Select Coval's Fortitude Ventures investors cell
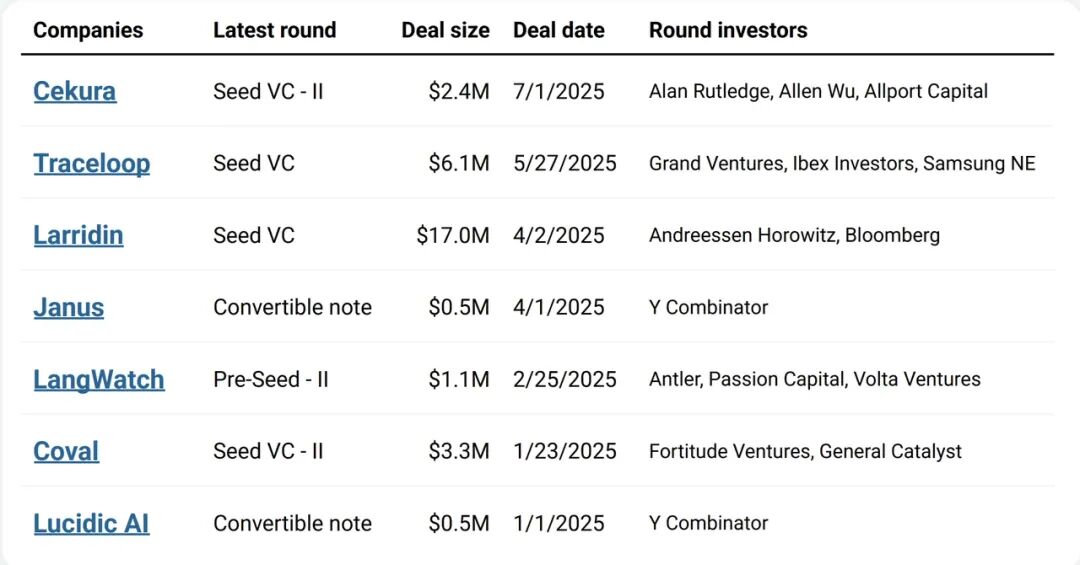Viewport: 1080px width, 565px height. [805, 451]
